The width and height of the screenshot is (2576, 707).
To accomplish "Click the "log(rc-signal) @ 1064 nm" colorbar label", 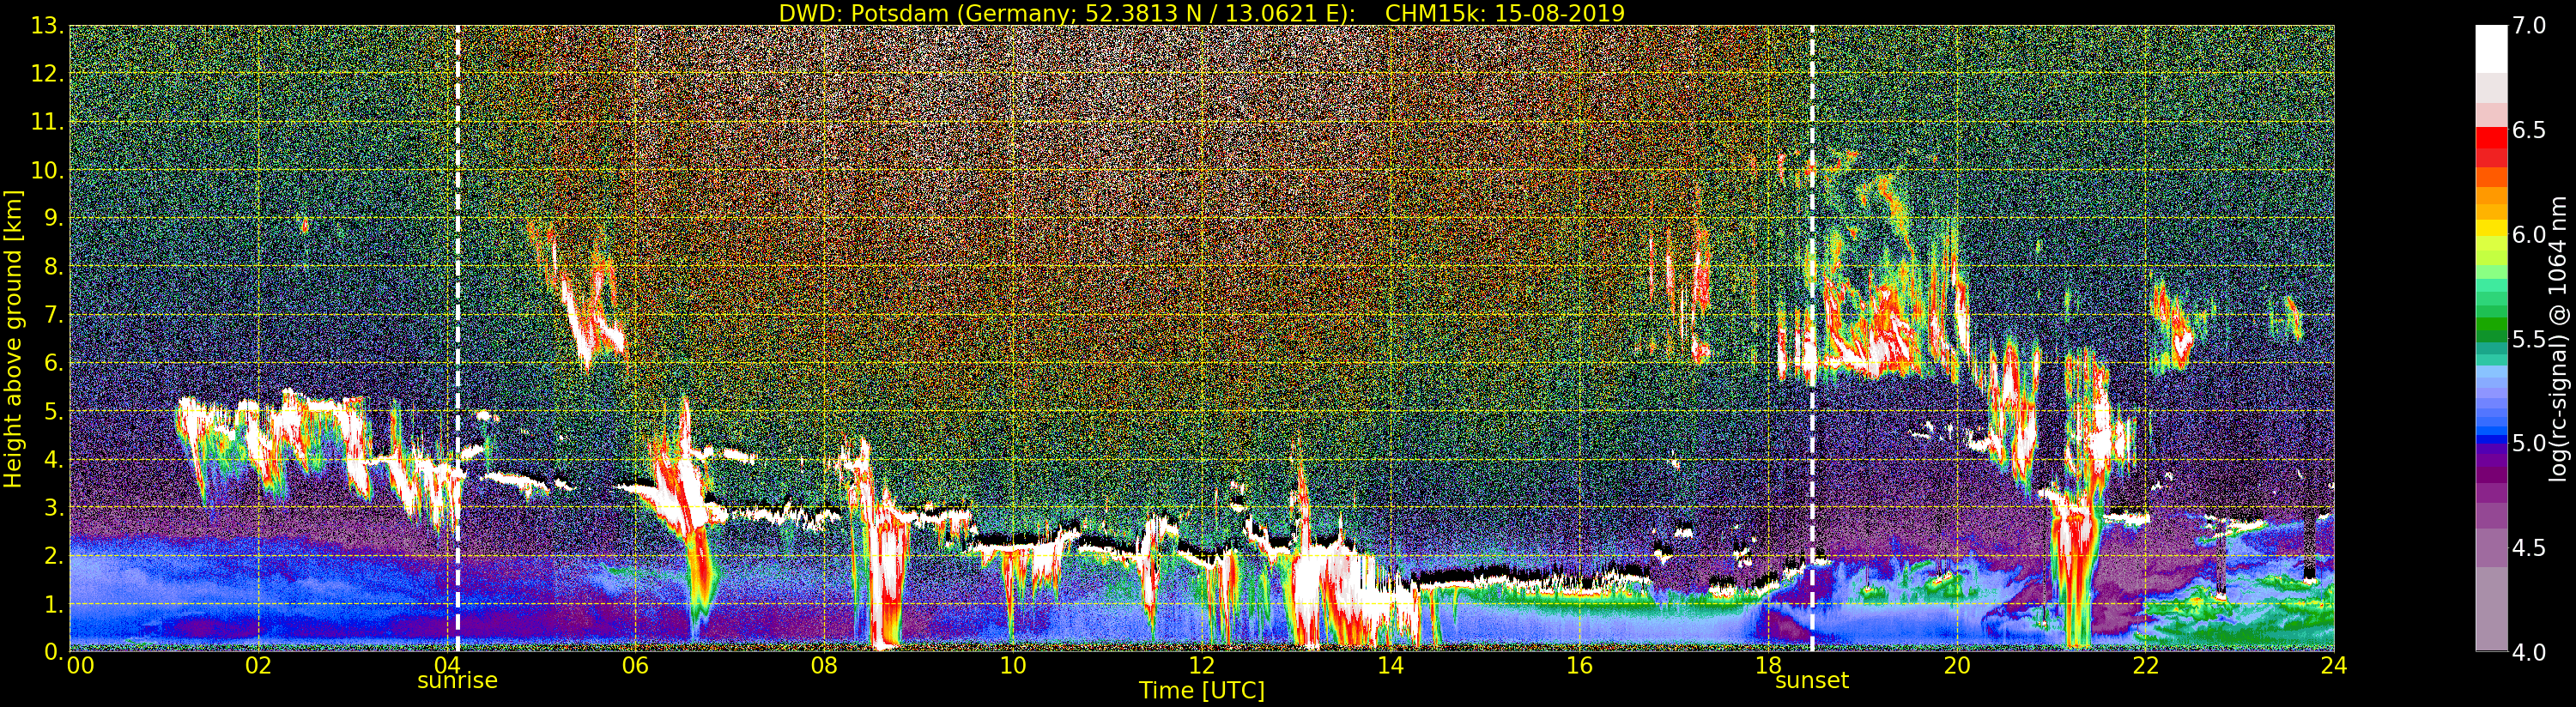I will tap(2559, 338).
